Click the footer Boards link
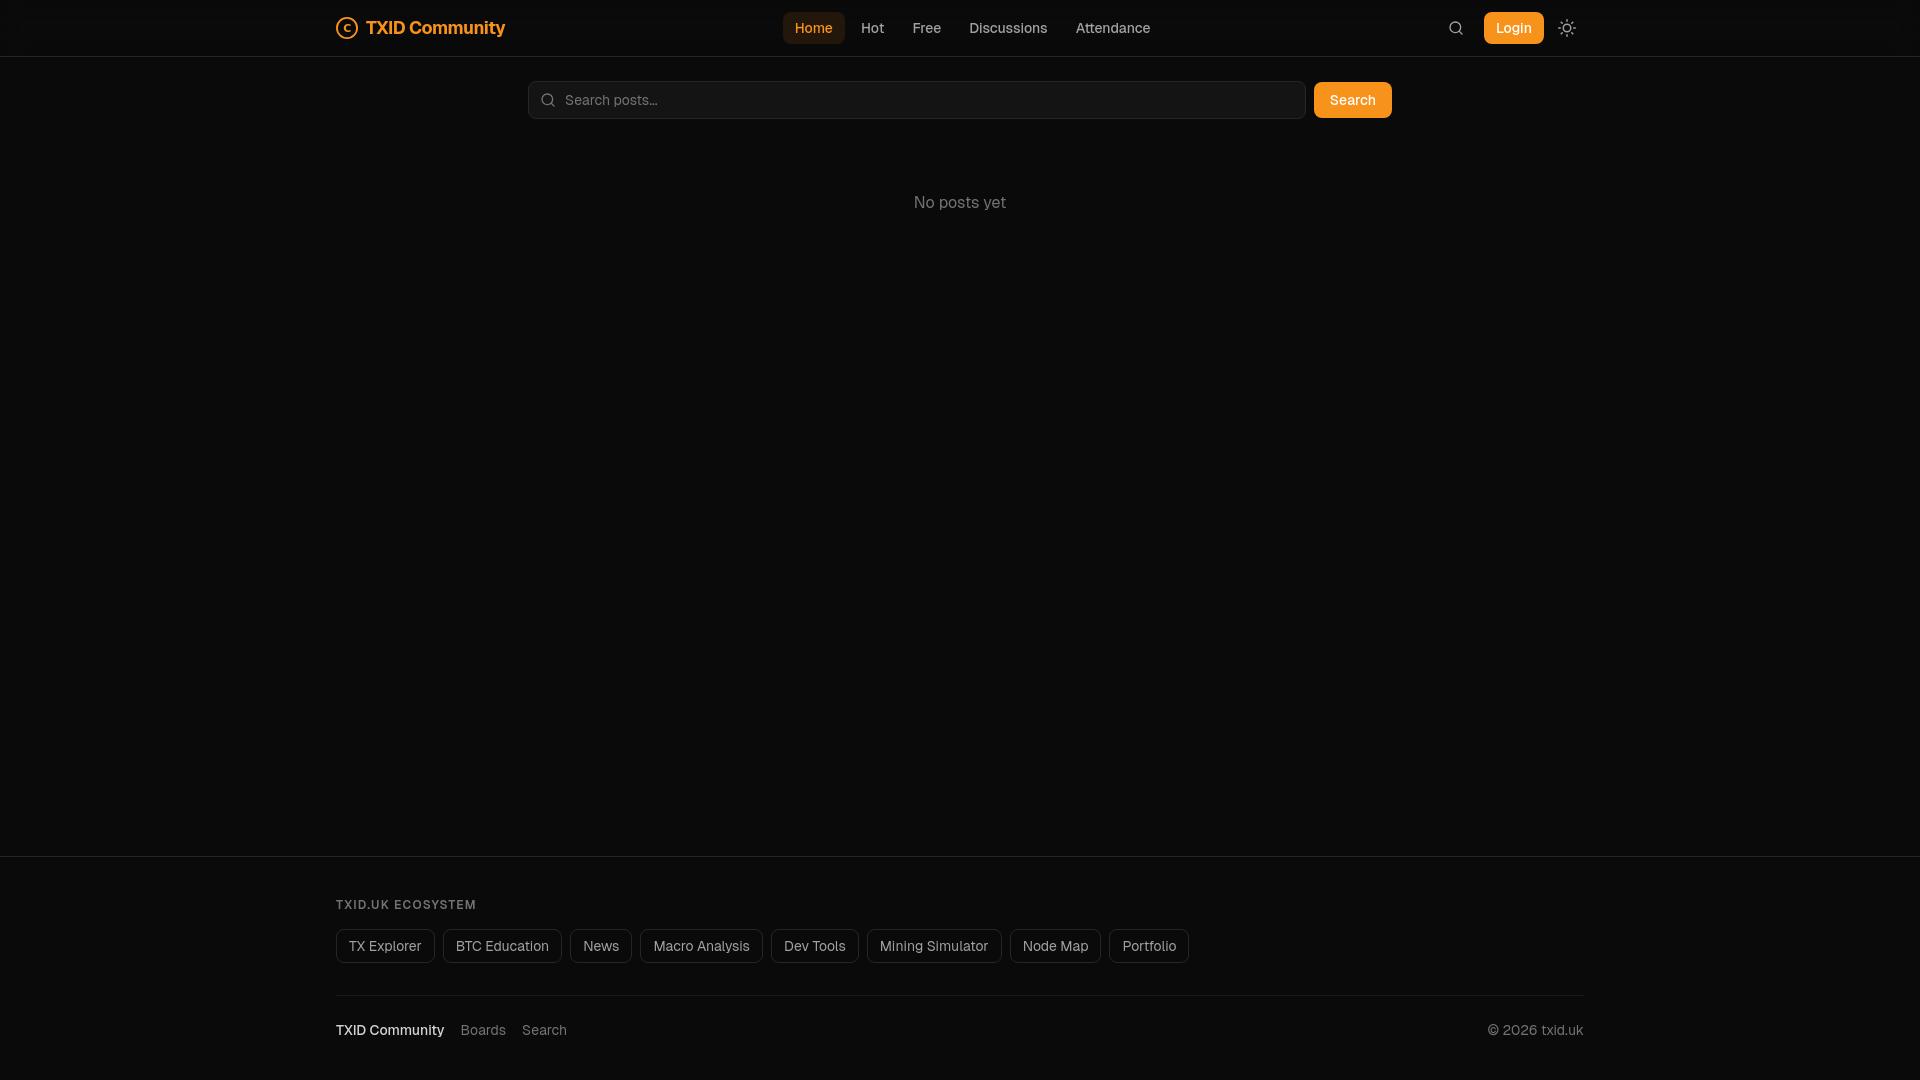Screen dimensions: 1920x1080 coord(483,1030)
